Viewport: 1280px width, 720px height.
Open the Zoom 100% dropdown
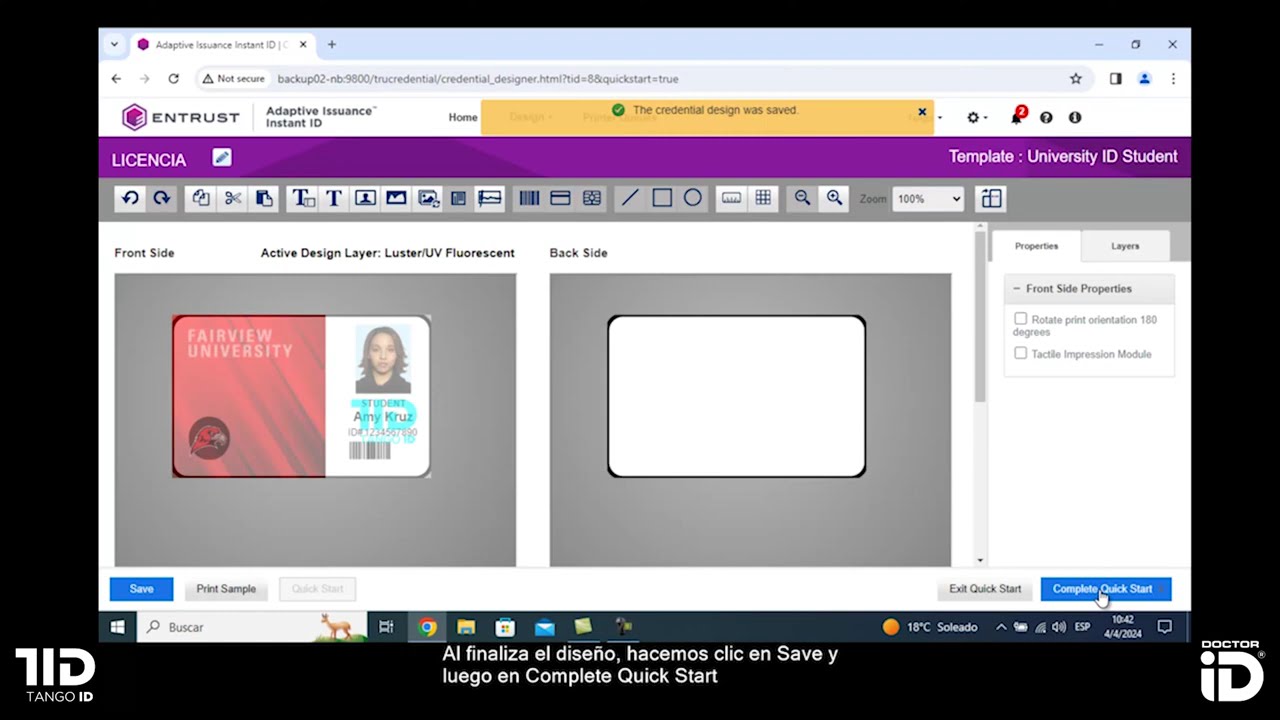928,199
